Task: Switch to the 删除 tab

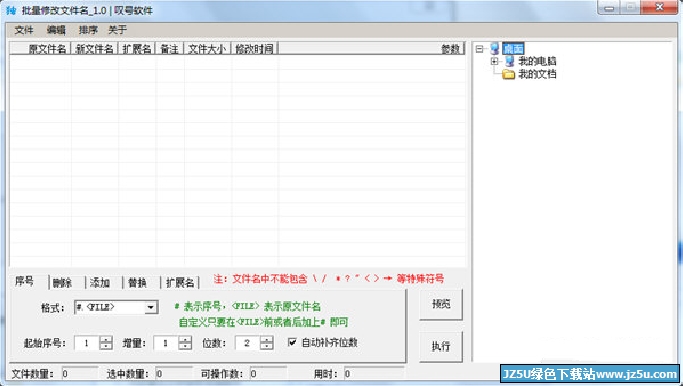Action: coord(62,283)
